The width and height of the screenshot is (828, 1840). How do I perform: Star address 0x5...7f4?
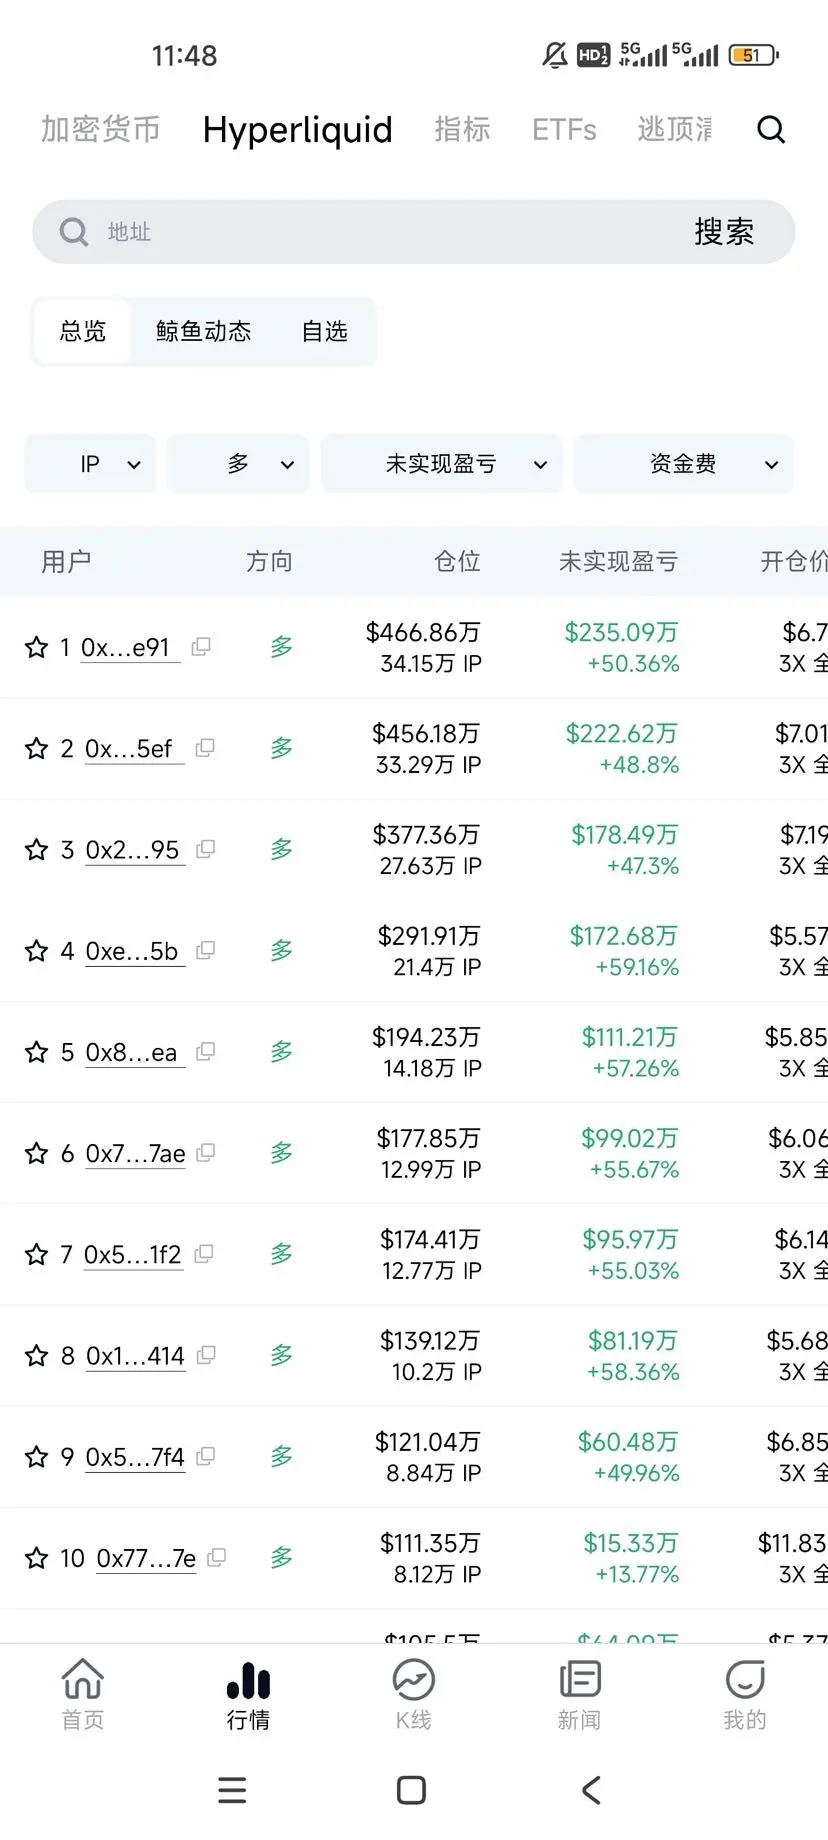pos(37,1456)
